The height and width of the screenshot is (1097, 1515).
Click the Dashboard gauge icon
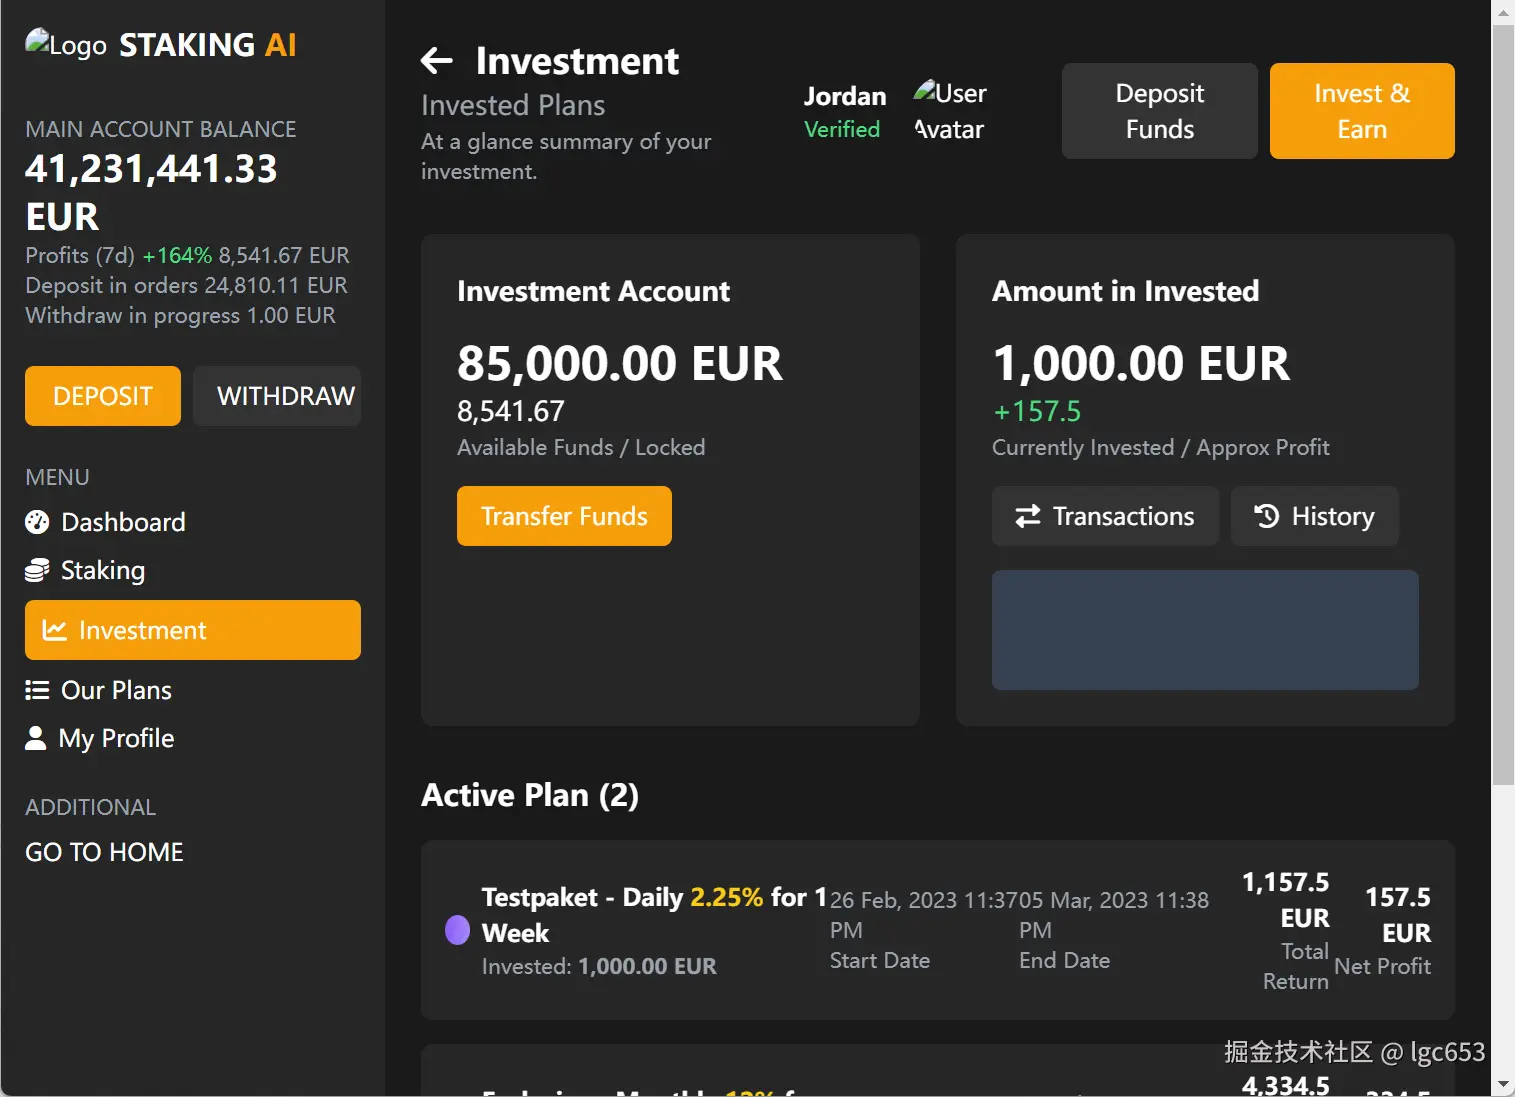(x=37, y=522)
